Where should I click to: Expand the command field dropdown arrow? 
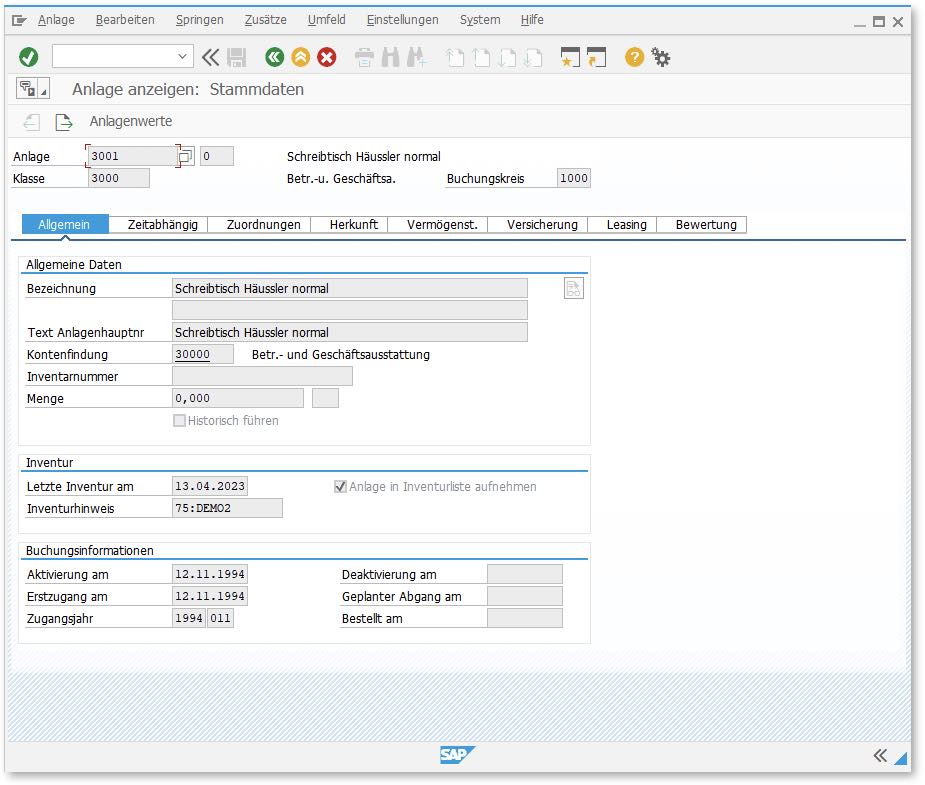click(x=182, y=57)
